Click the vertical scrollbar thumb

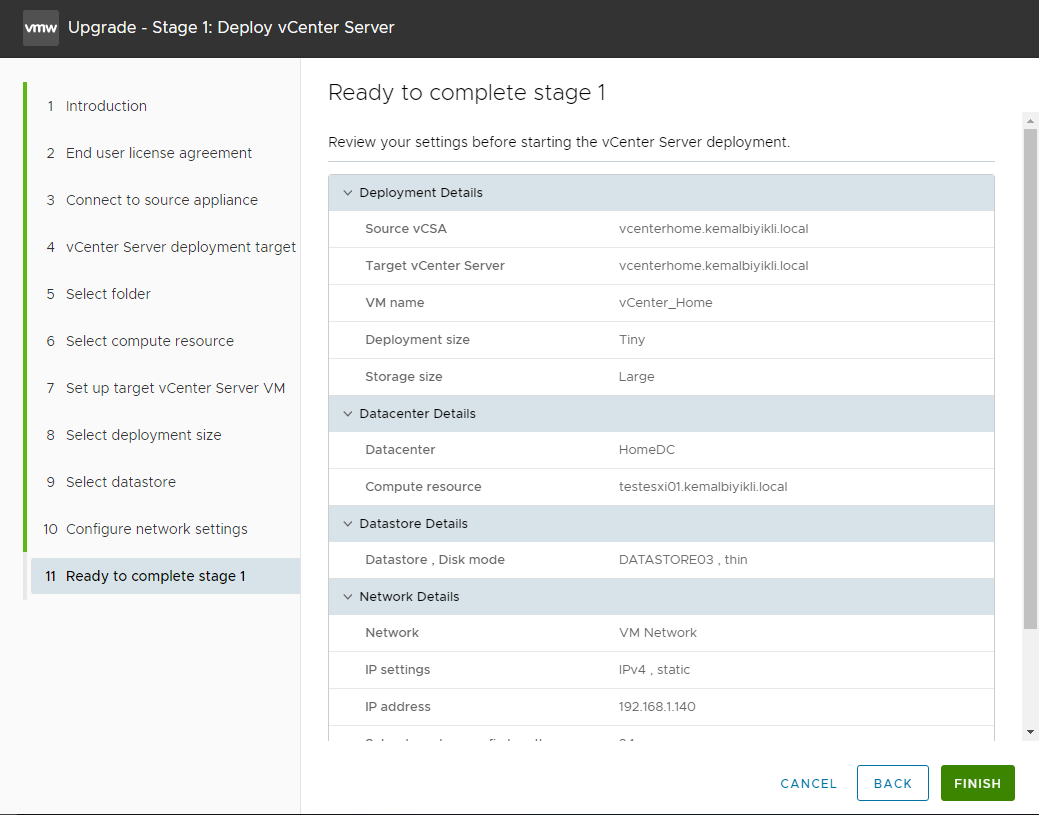click(1030, 379)
